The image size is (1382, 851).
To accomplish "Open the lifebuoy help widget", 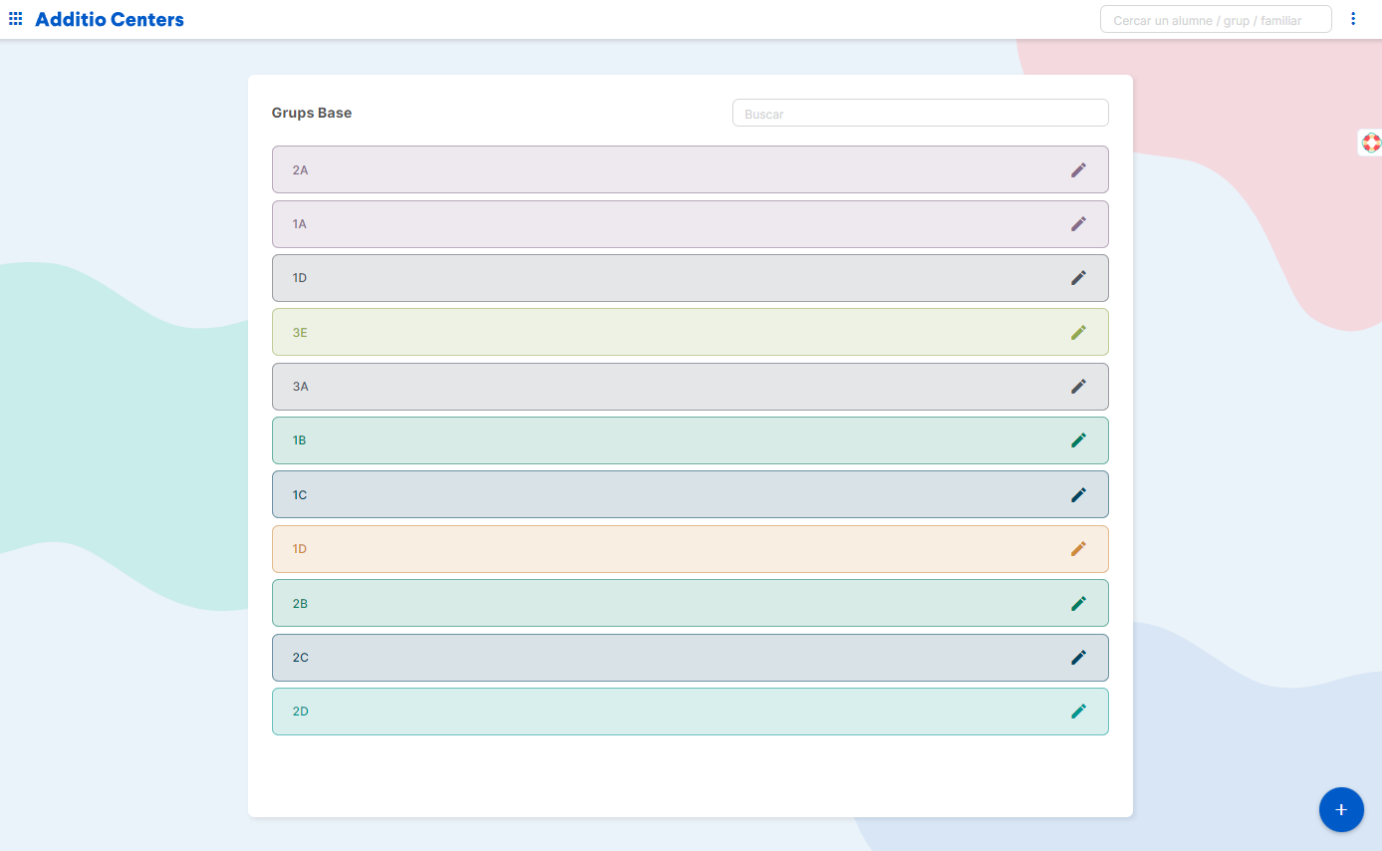I will tap(1371, 142).
